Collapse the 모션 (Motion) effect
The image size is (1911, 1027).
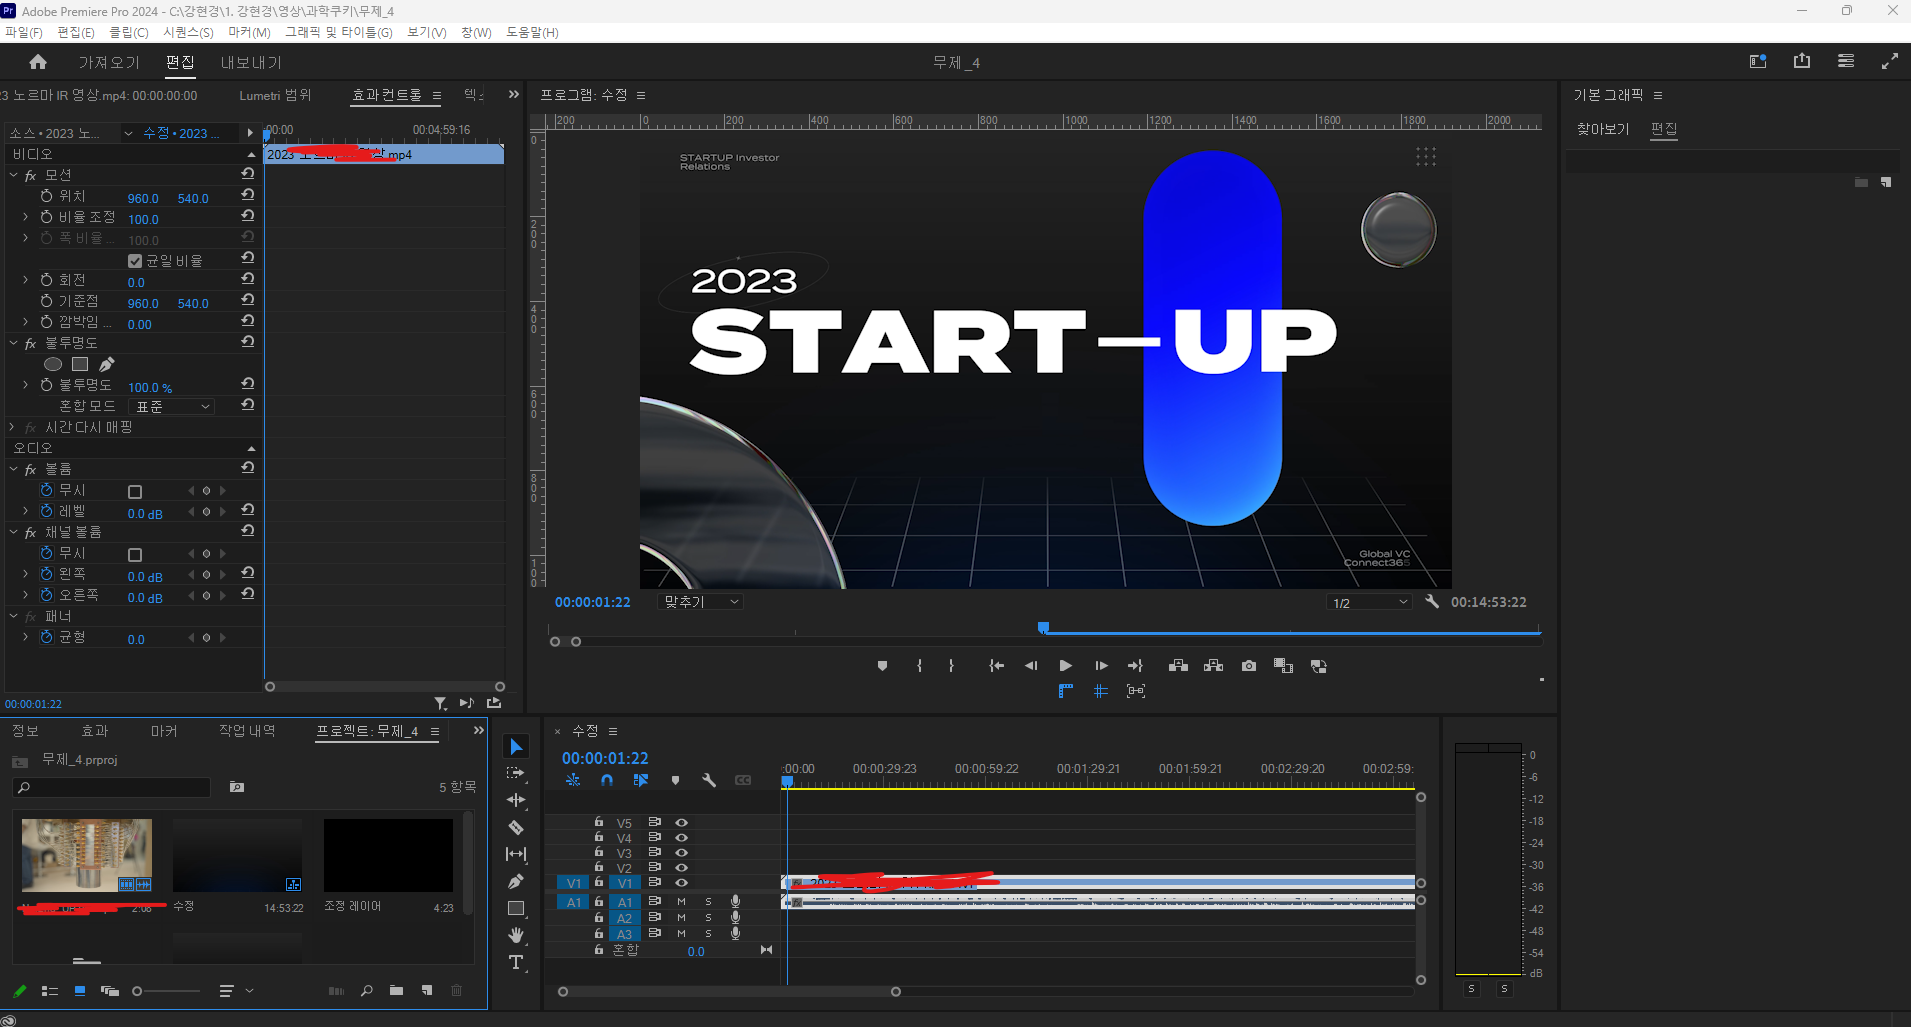click(14, 175)
